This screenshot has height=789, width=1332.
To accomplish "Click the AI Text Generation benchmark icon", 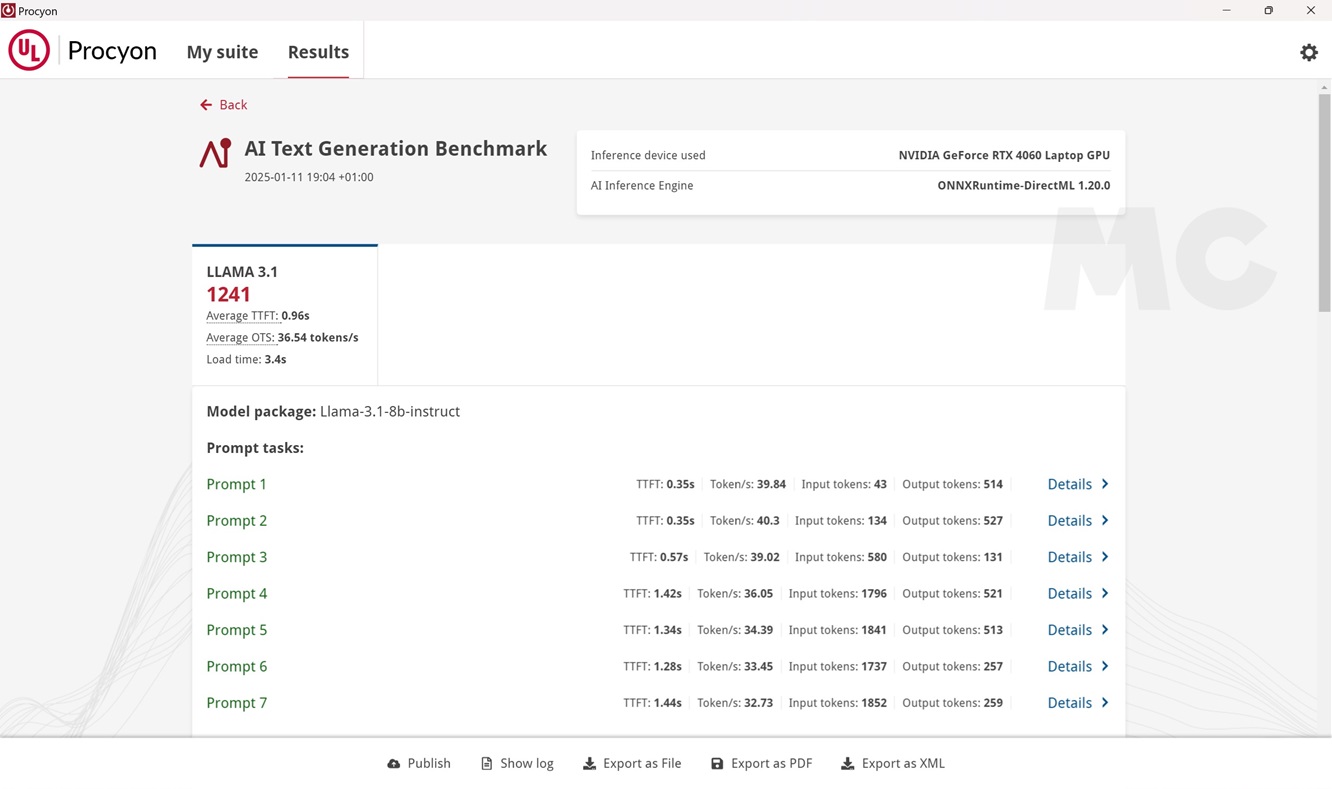I will coord(215,153).
